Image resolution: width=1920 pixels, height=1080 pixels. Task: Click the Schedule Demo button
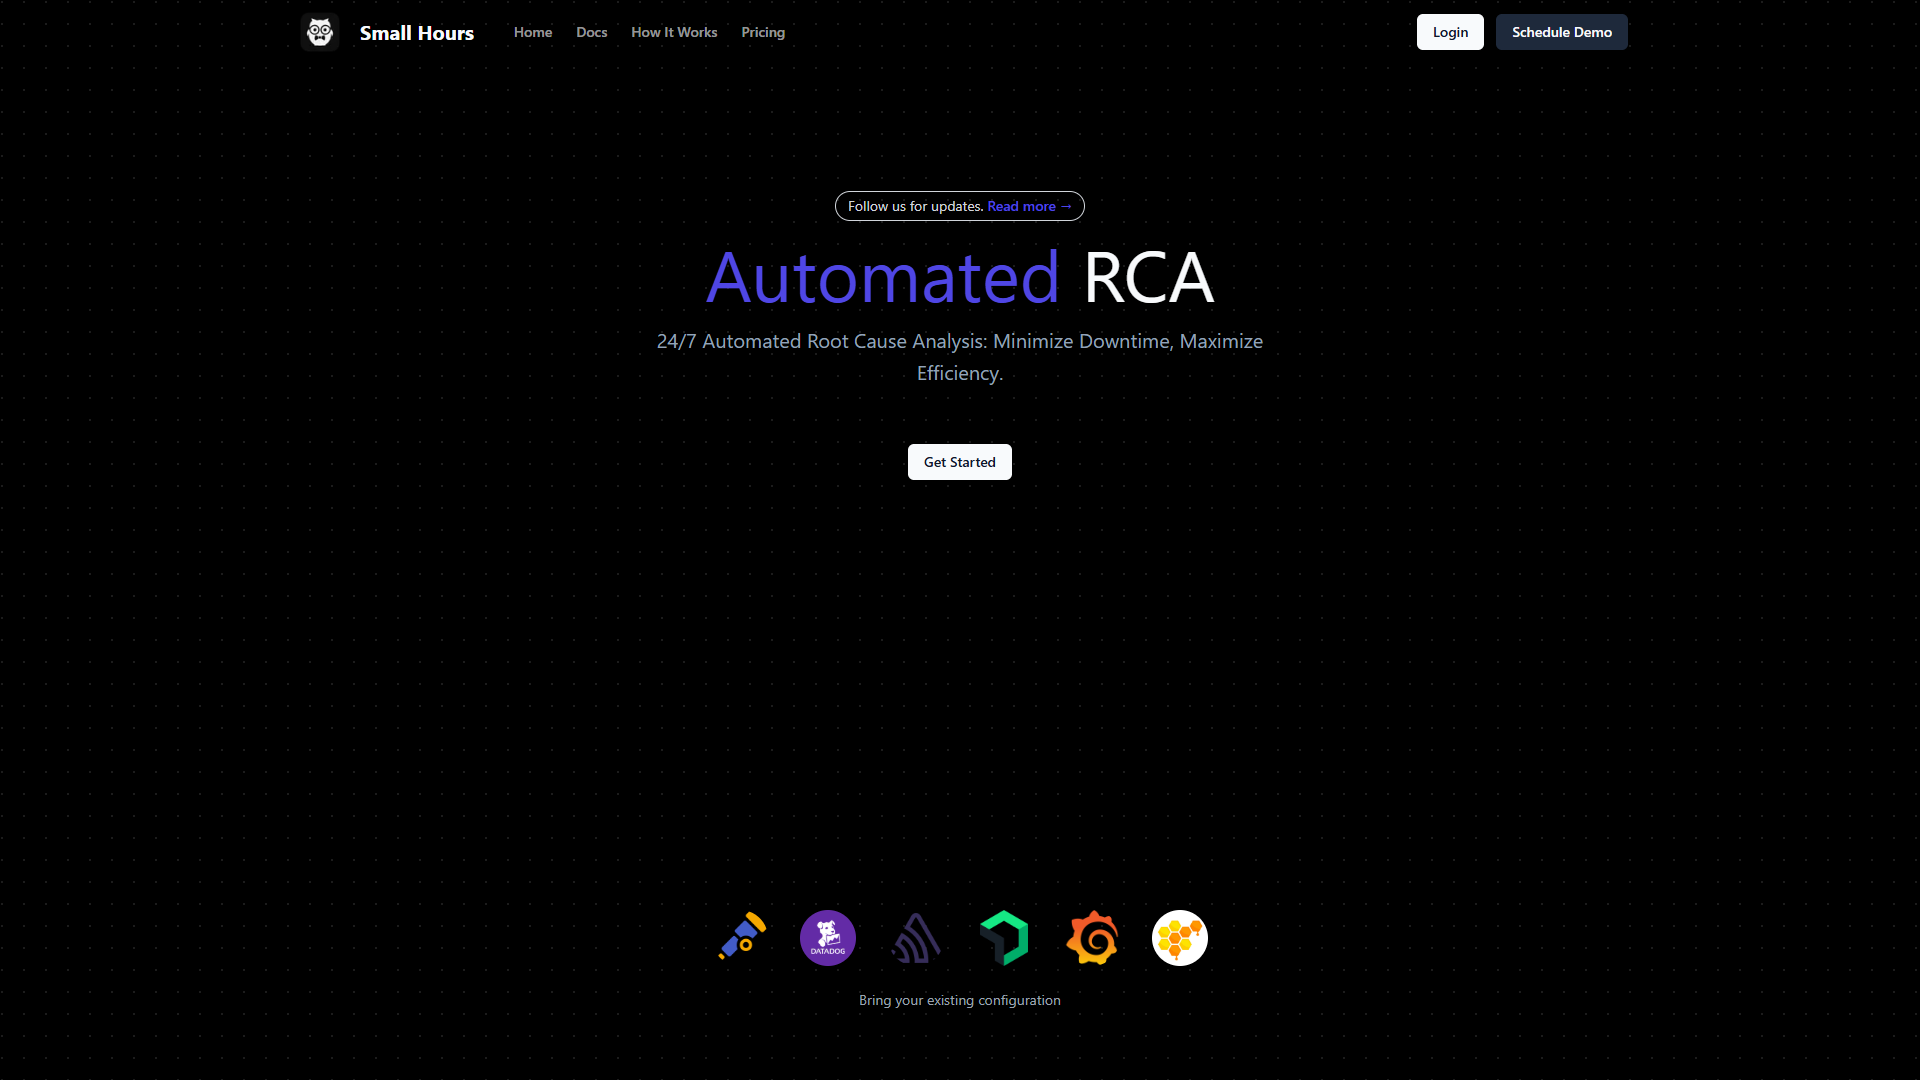(x=1562, y=32)
